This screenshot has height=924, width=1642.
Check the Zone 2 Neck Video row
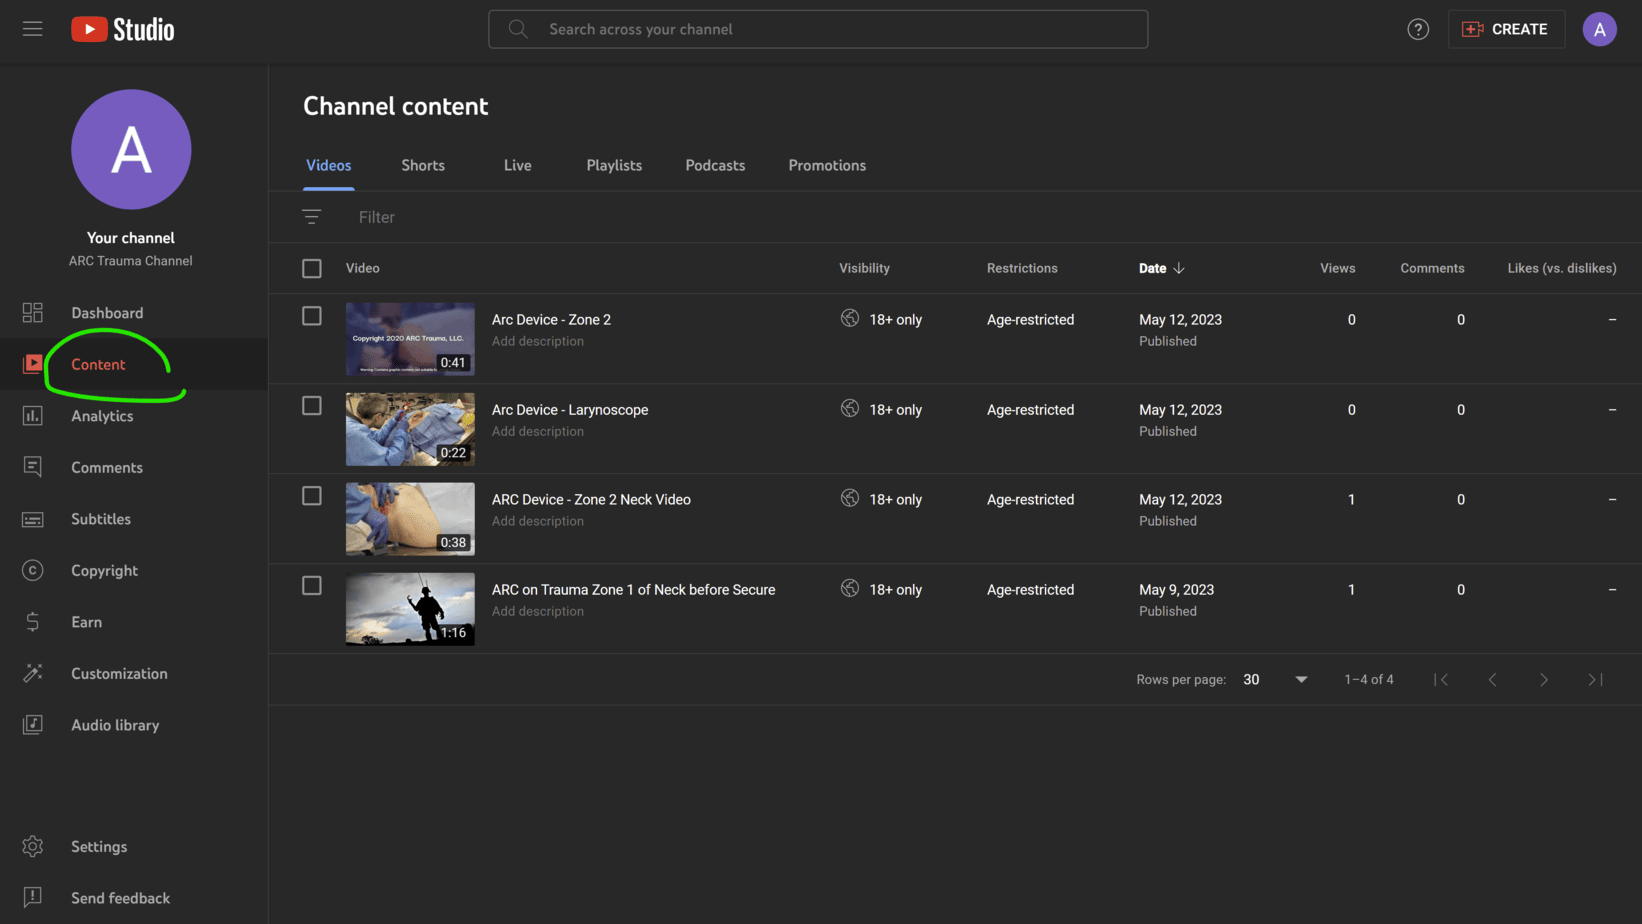click(x=312, y=496)
